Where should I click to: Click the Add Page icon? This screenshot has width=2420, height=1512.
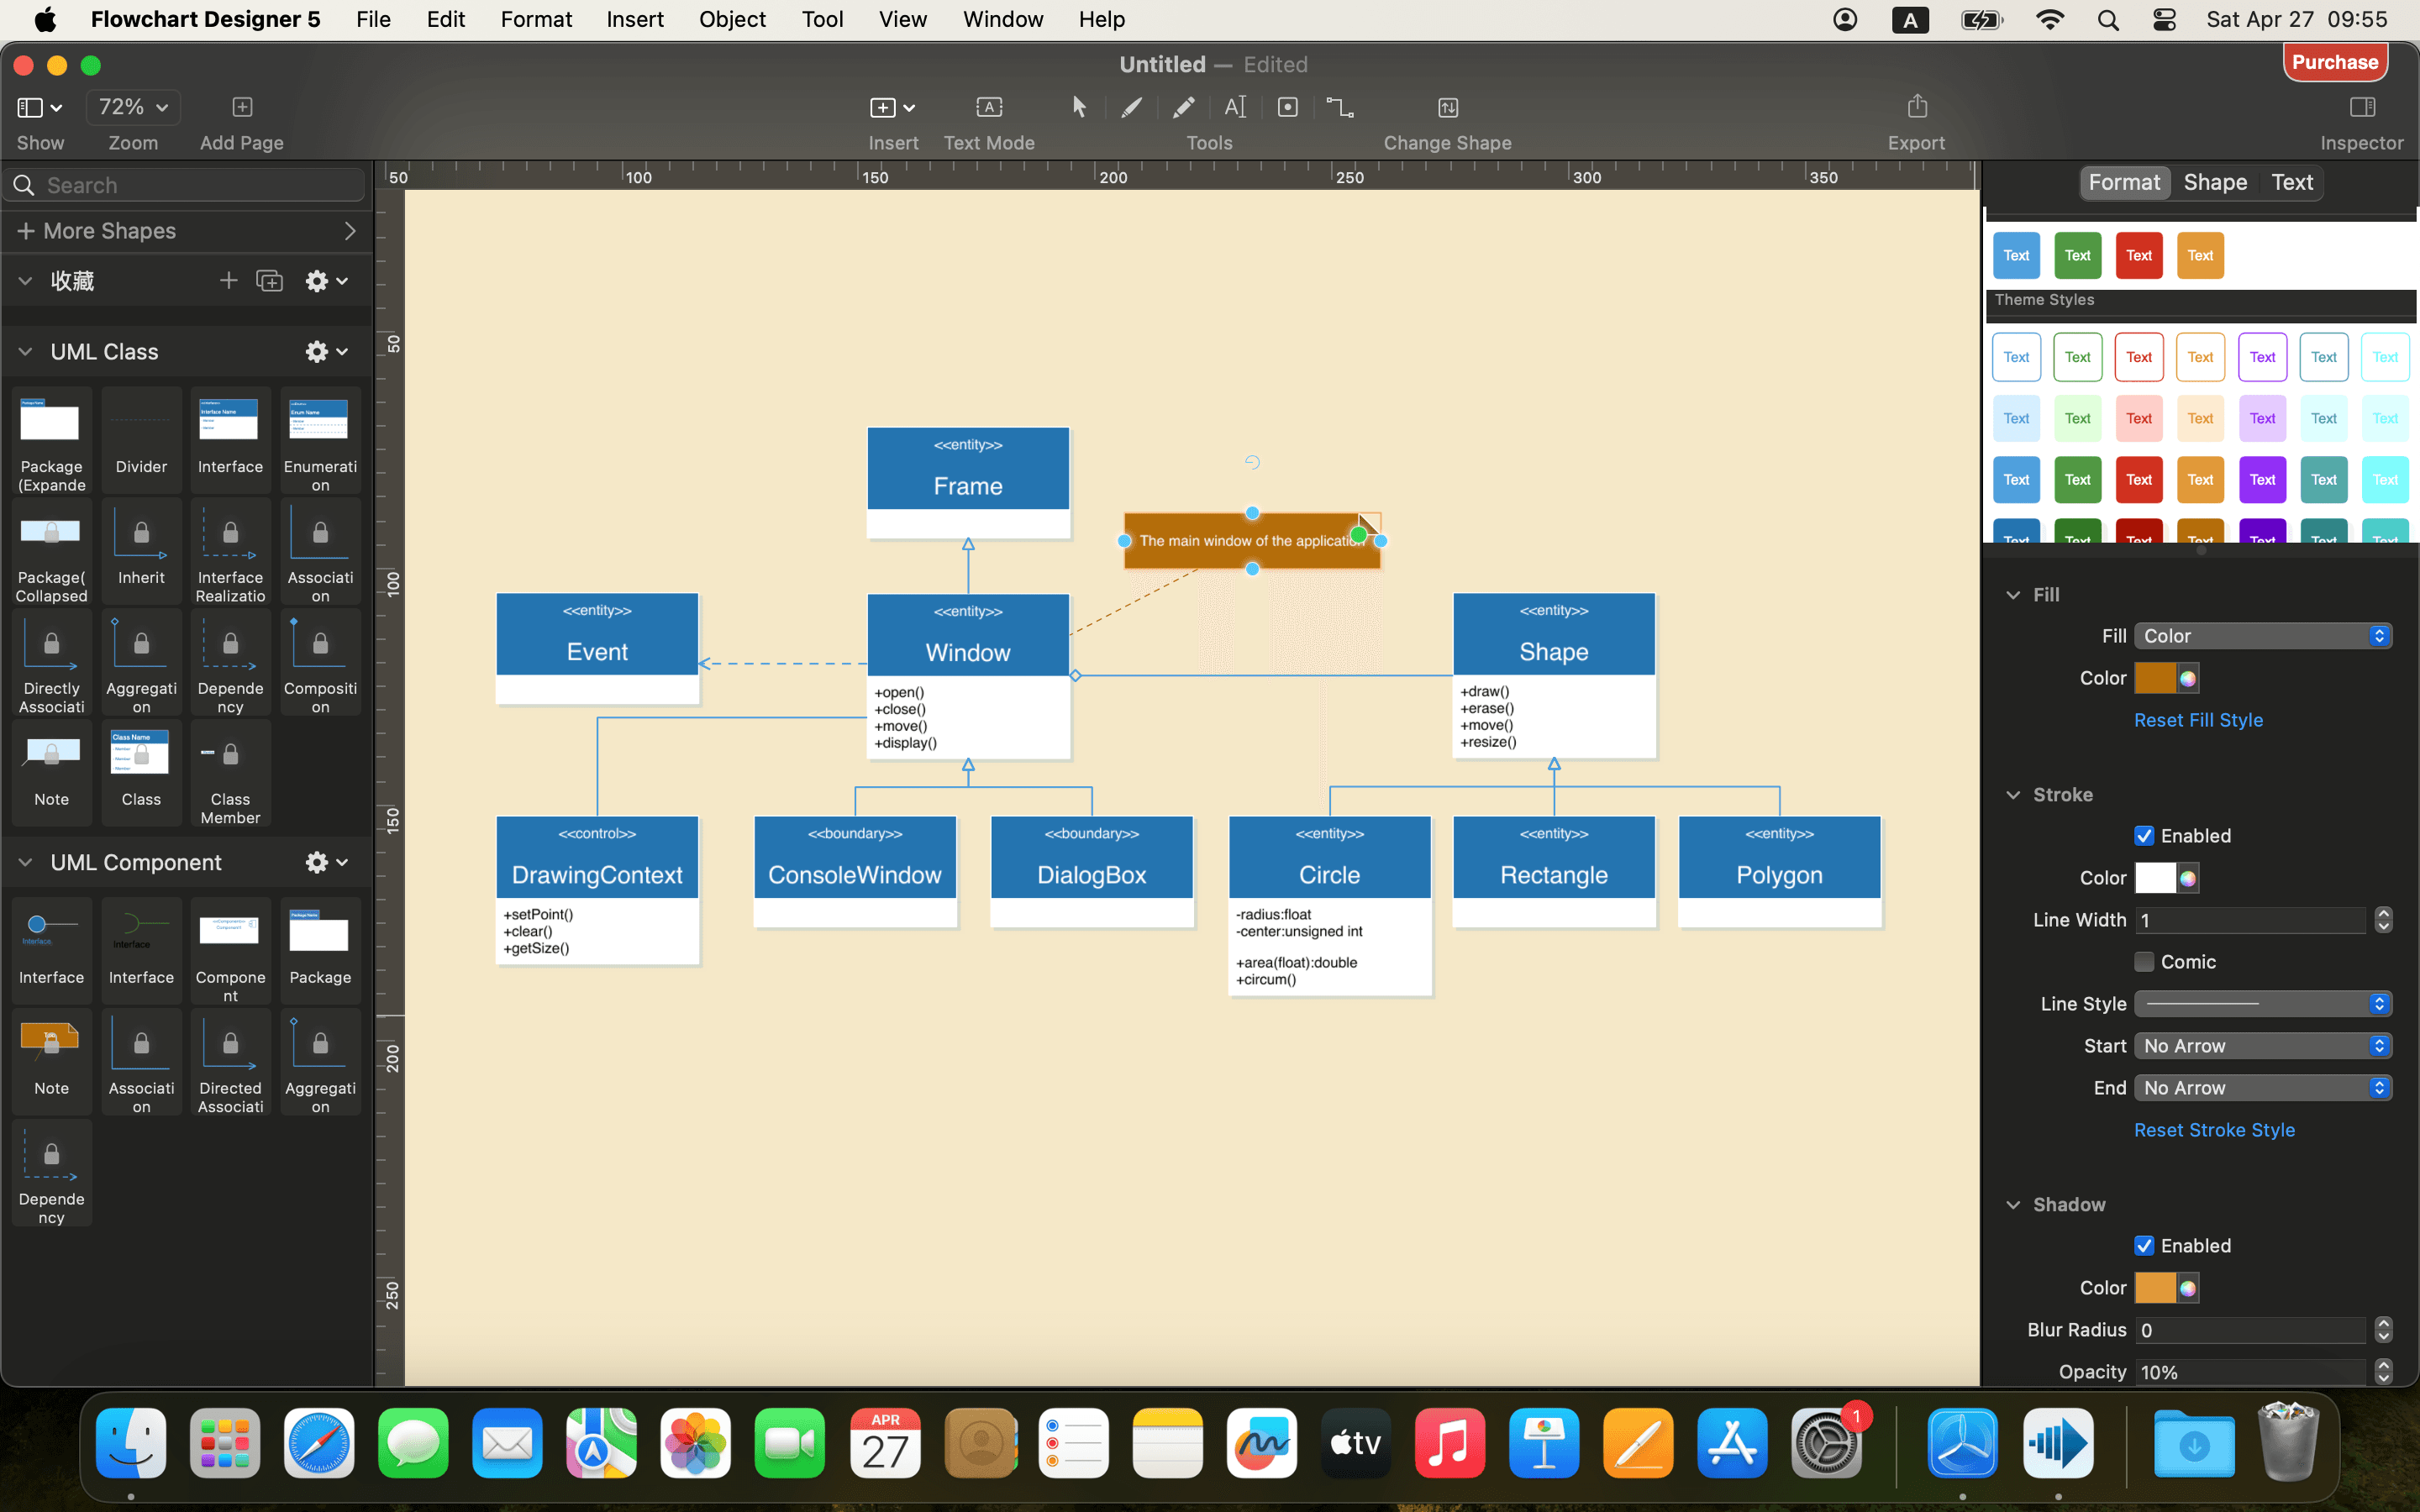[241, 107]
